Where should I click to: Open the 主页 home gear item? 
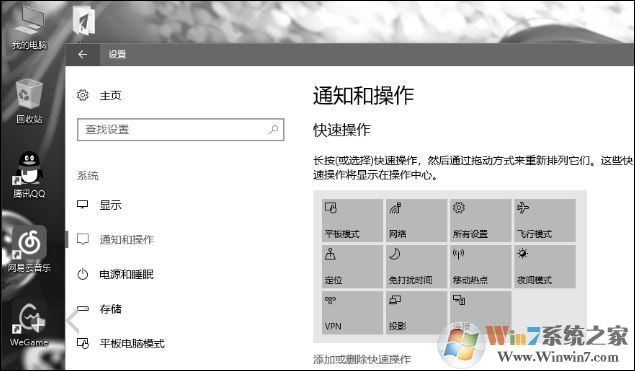[99, 96]
